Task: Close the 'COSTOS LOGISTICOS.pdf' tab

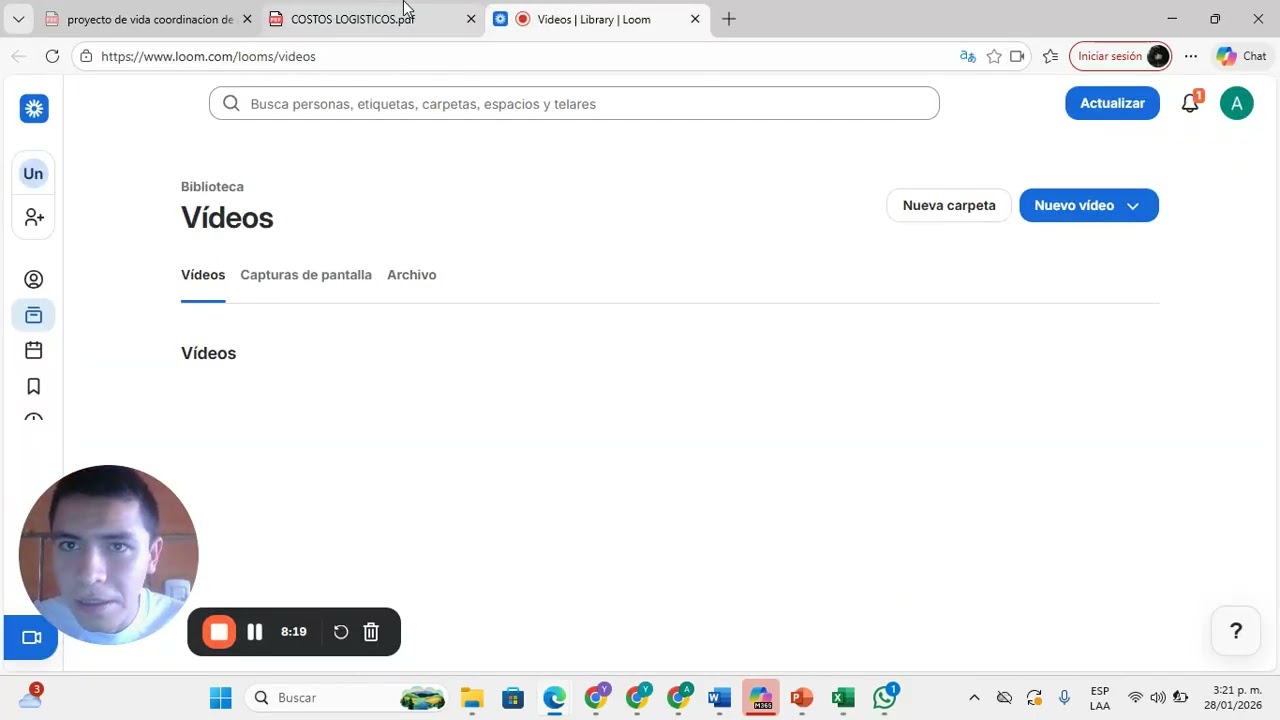Action: [471, 19]
